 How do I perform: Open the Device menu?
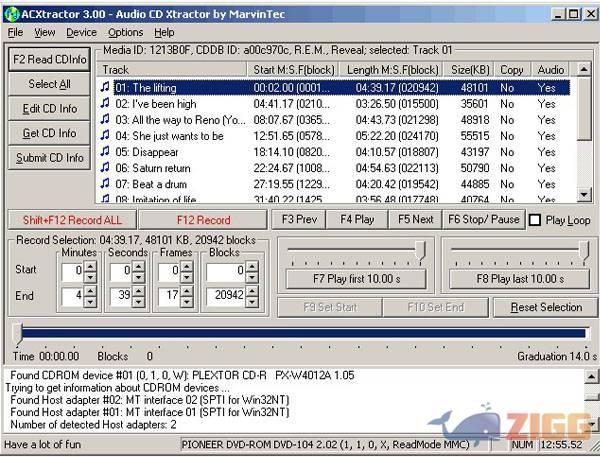click(81, 32)
